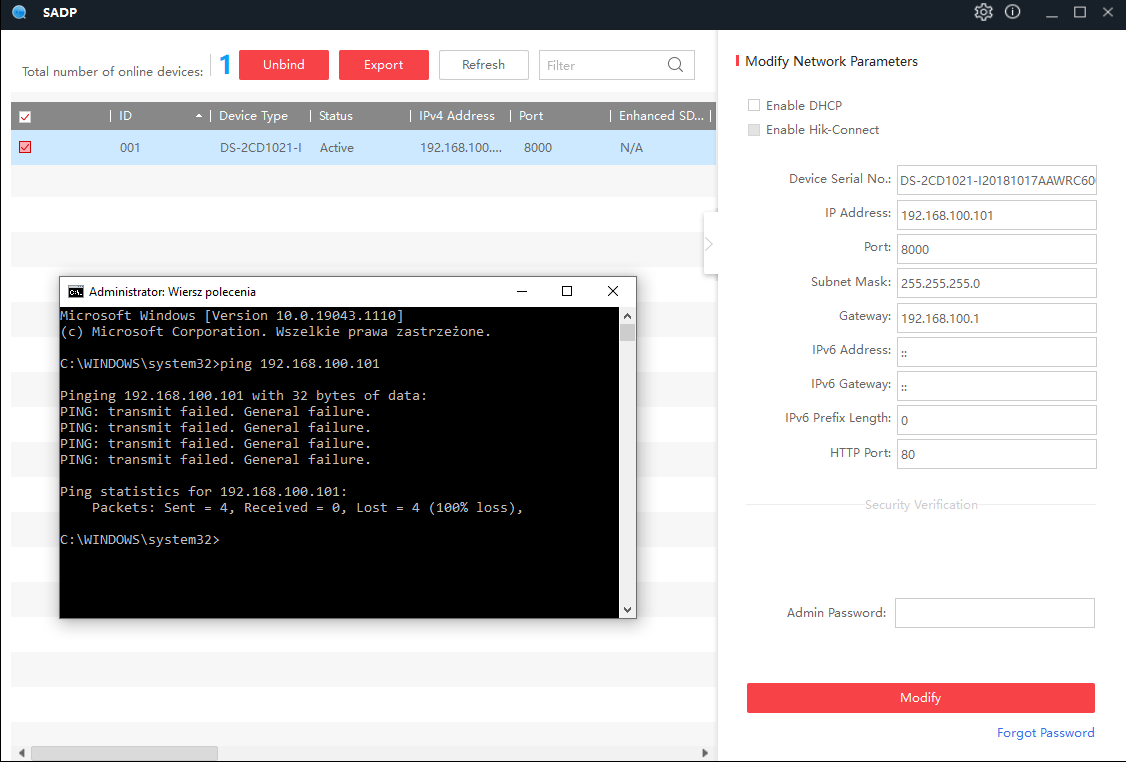The height and width of the screenshot is (762, 1126).
Task: Export the device list
Action: point(383,64)
